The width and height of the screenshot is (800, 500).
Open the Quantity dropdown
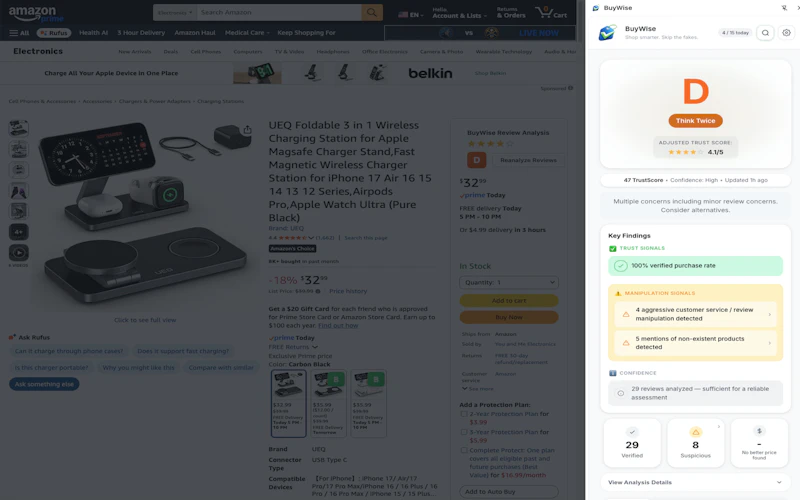pos(509,282)
